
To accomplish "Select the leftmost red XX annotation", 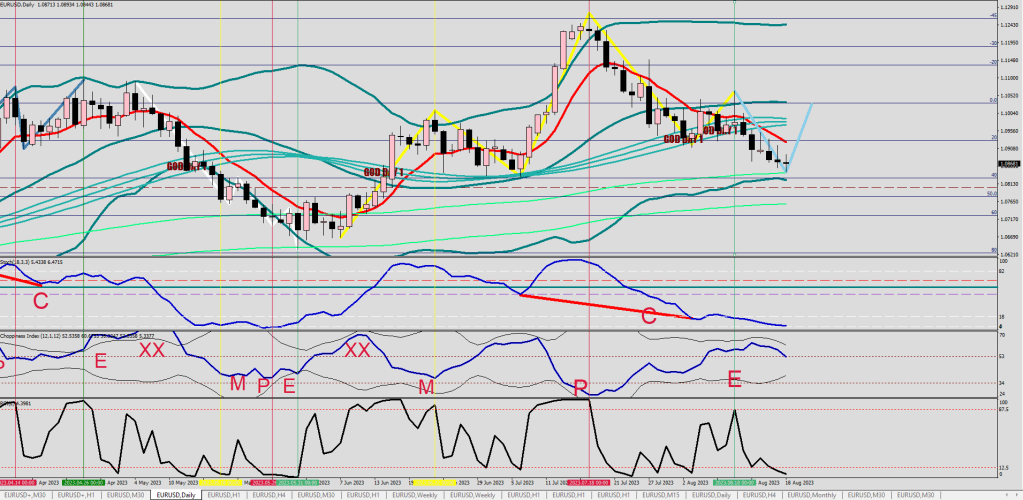I will tap(152, 350).
